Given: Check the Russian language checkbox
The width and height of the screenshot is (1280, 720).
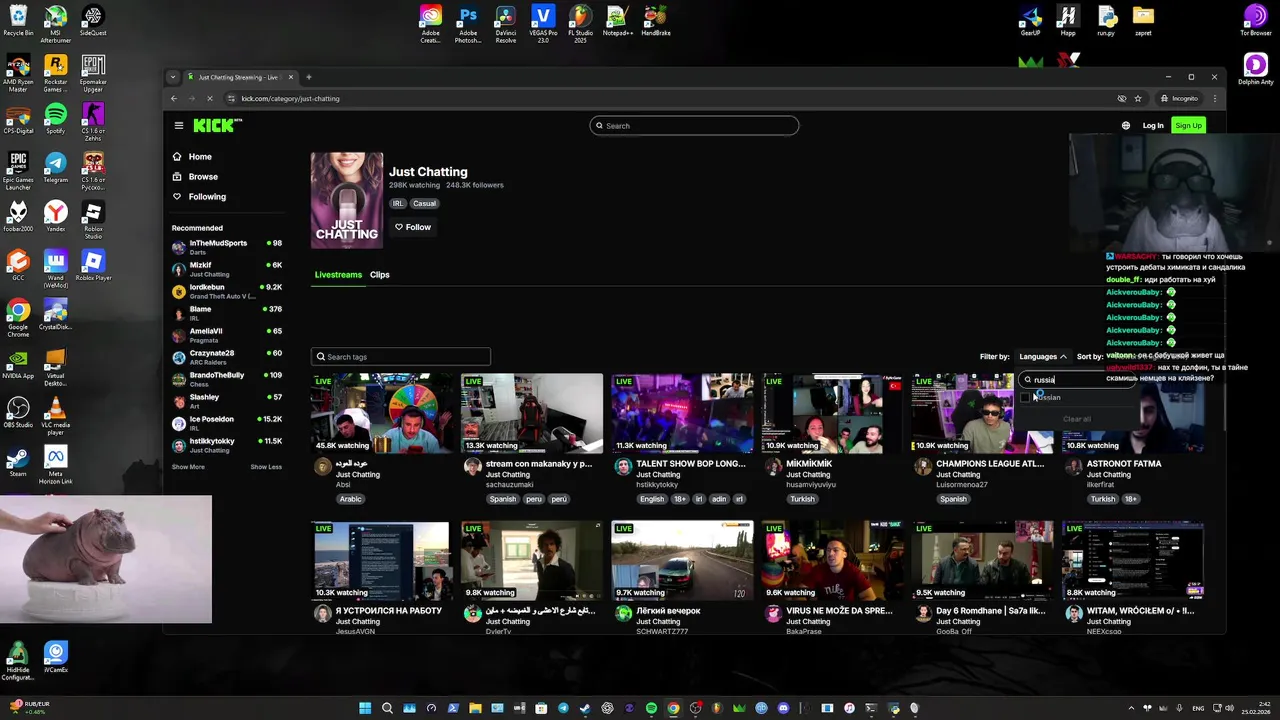Looking at the screenshot, I should 1025,397.
